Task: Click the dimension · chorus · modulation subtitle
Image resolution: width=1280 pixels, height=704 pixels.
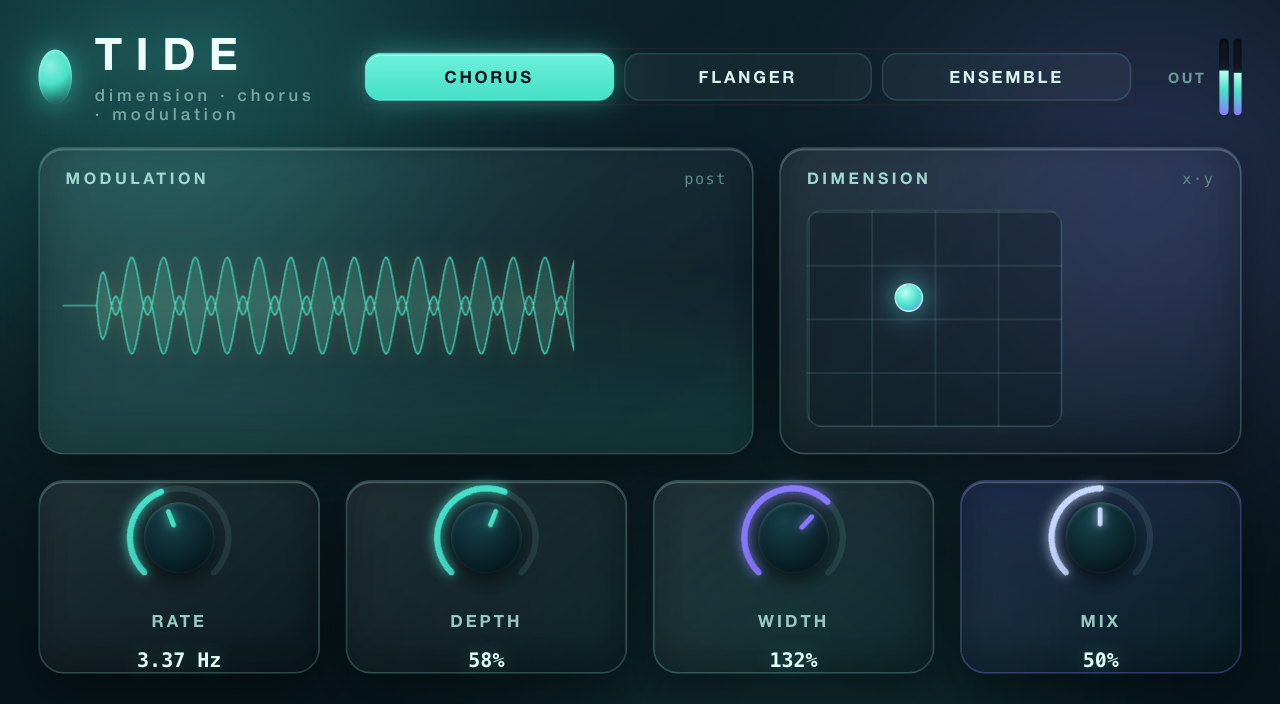Action: click(x=204, y=105)
